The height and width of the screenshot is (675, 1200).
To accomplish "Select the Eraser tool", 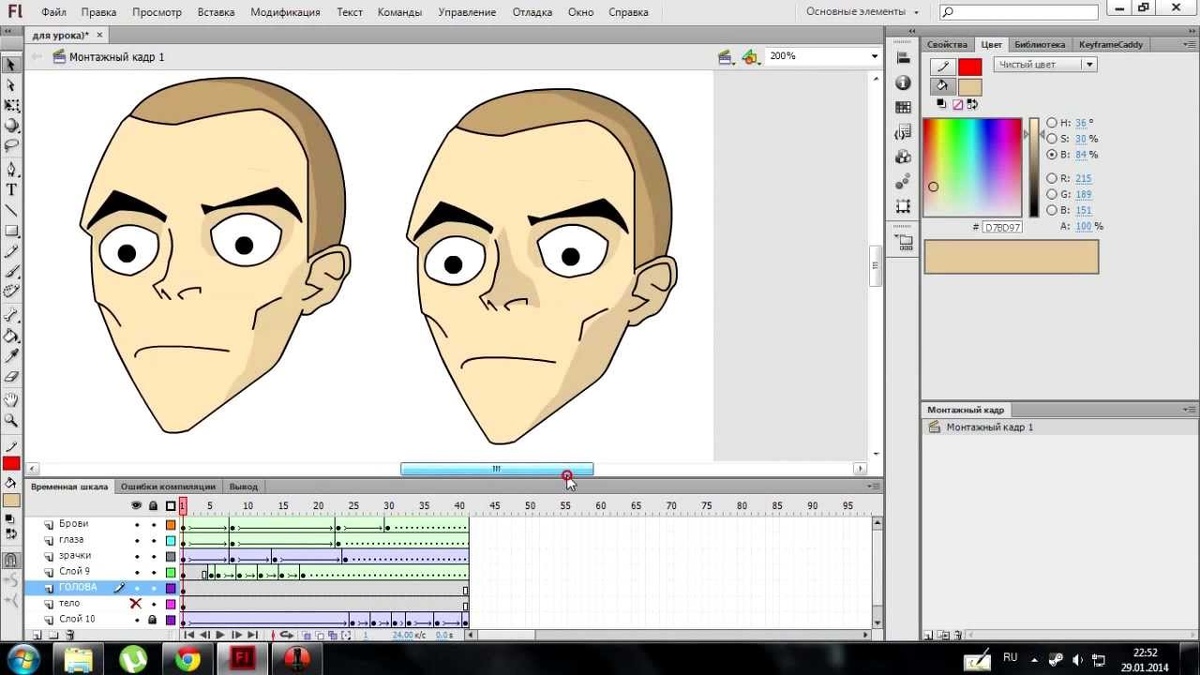I will tap(12, 377).
